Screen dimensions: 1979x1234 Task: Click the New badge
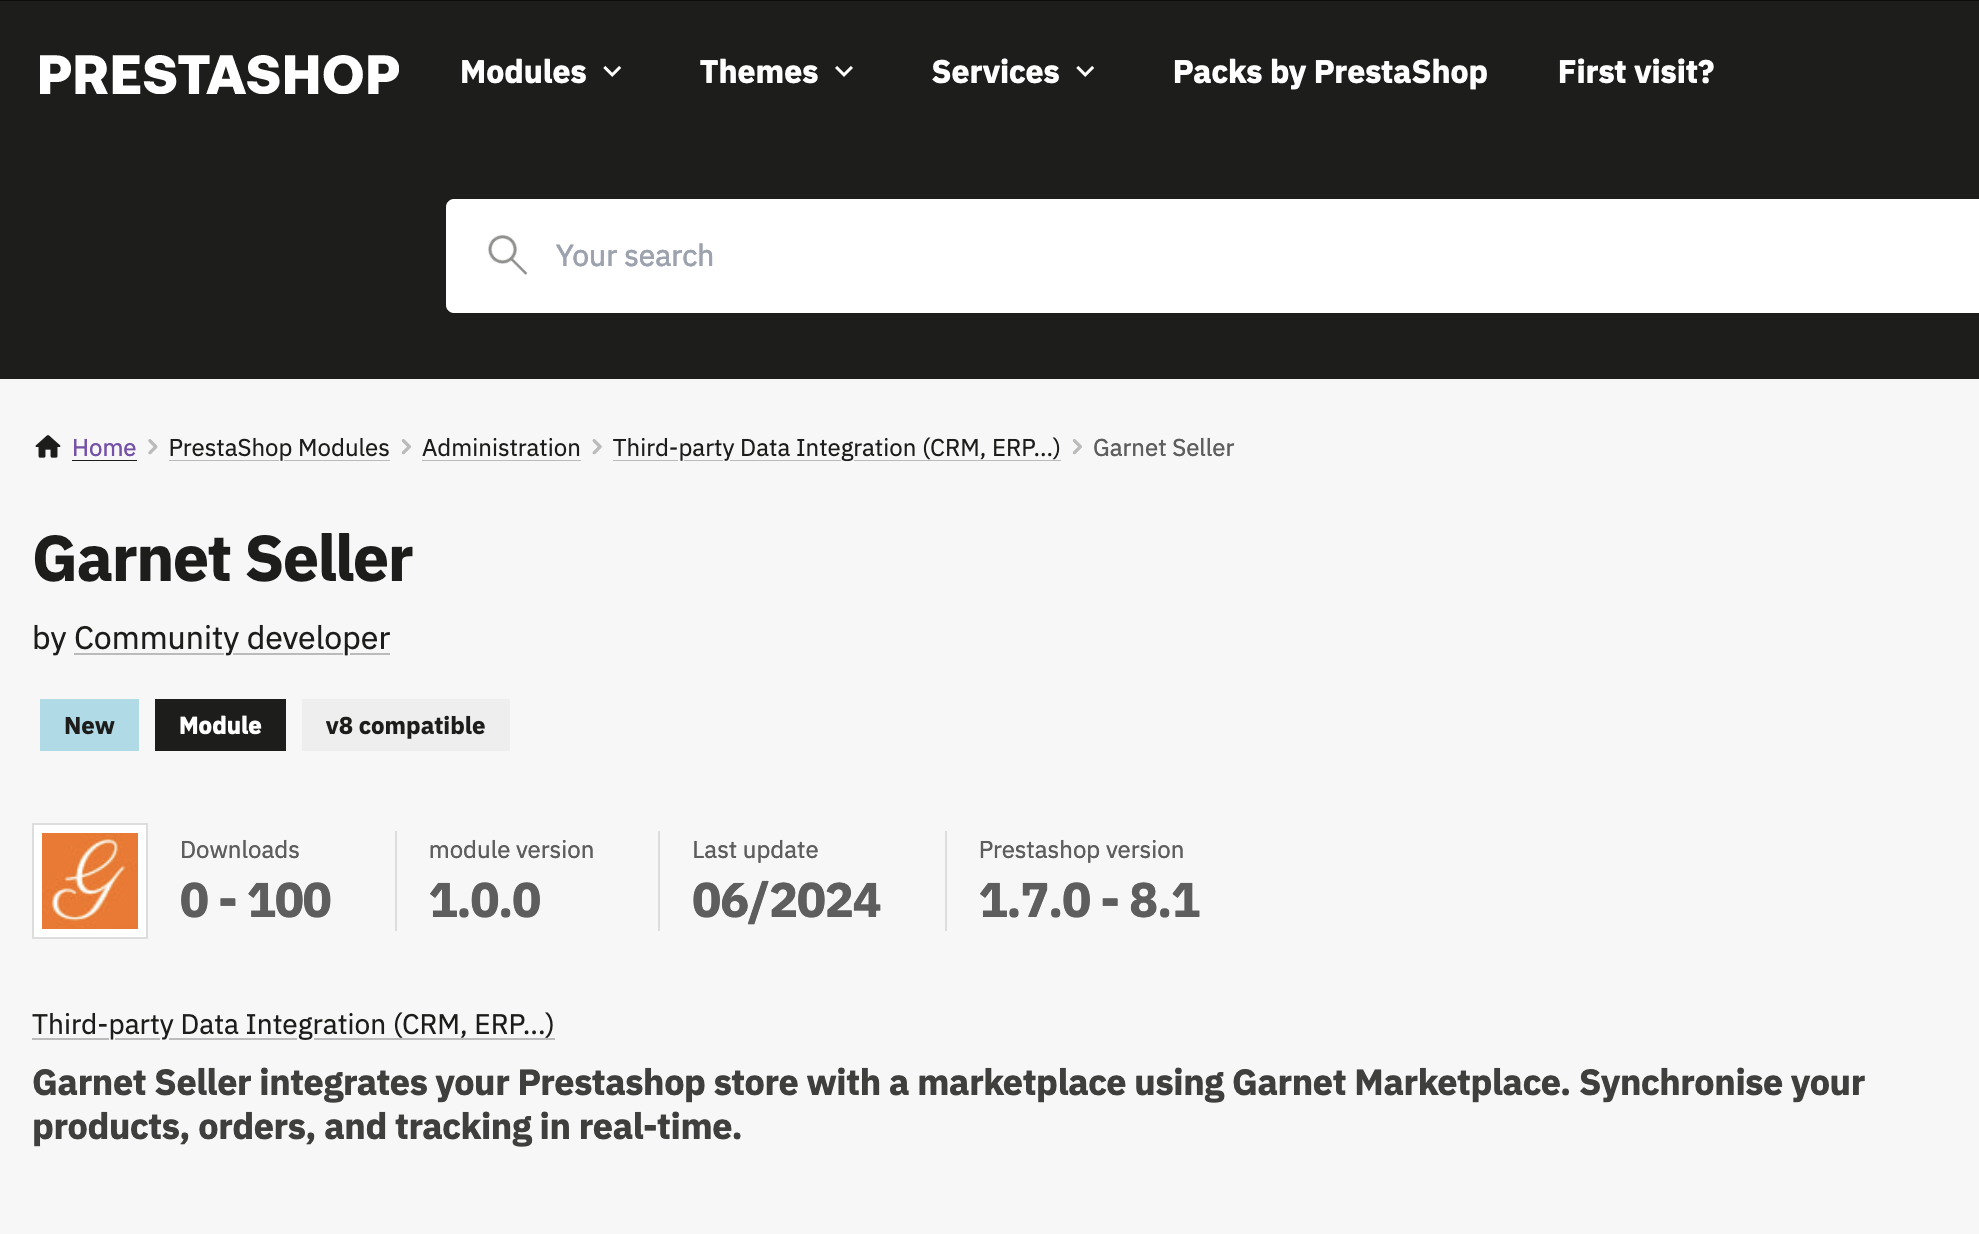(x=89, y=725)
